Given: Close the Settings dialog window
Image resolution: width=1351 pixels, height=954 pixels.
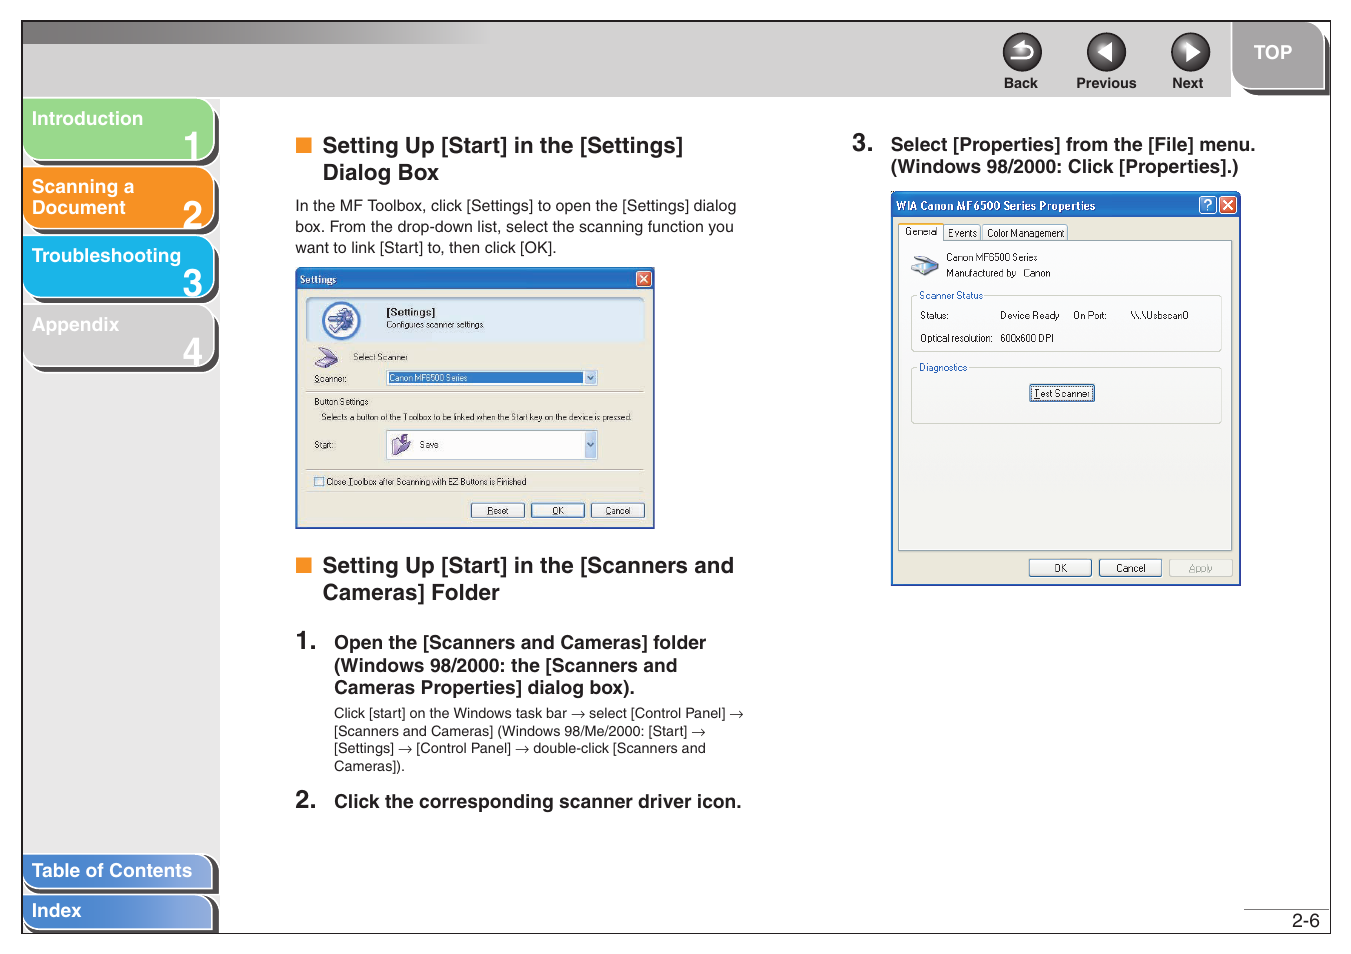Looking at the screenshot, I should pos(644,279).
